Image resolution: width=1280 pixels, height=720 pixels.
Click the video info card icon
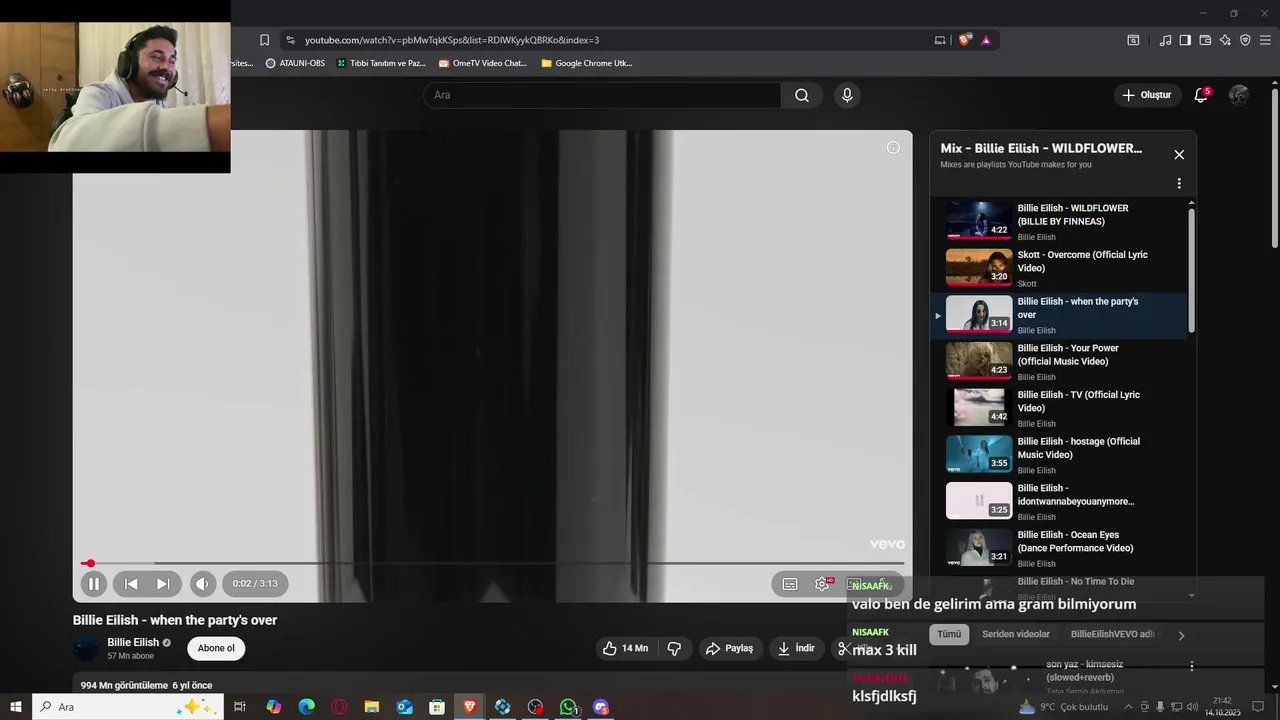click(x=893, y=147)
